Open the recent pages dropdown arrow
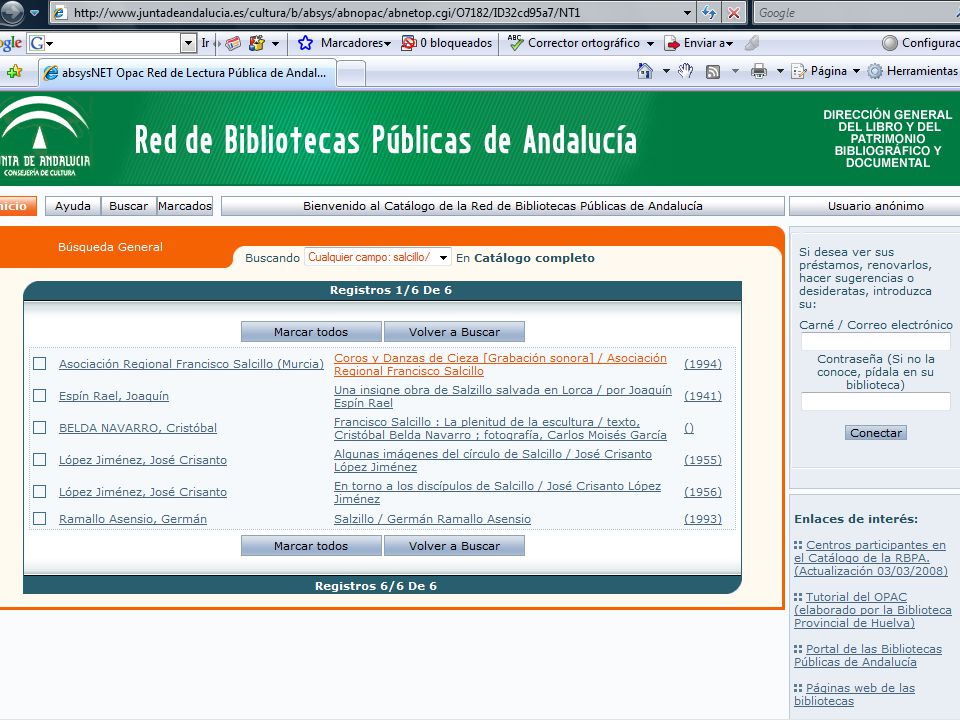This screenshot has height=720, width=960. 35,12
